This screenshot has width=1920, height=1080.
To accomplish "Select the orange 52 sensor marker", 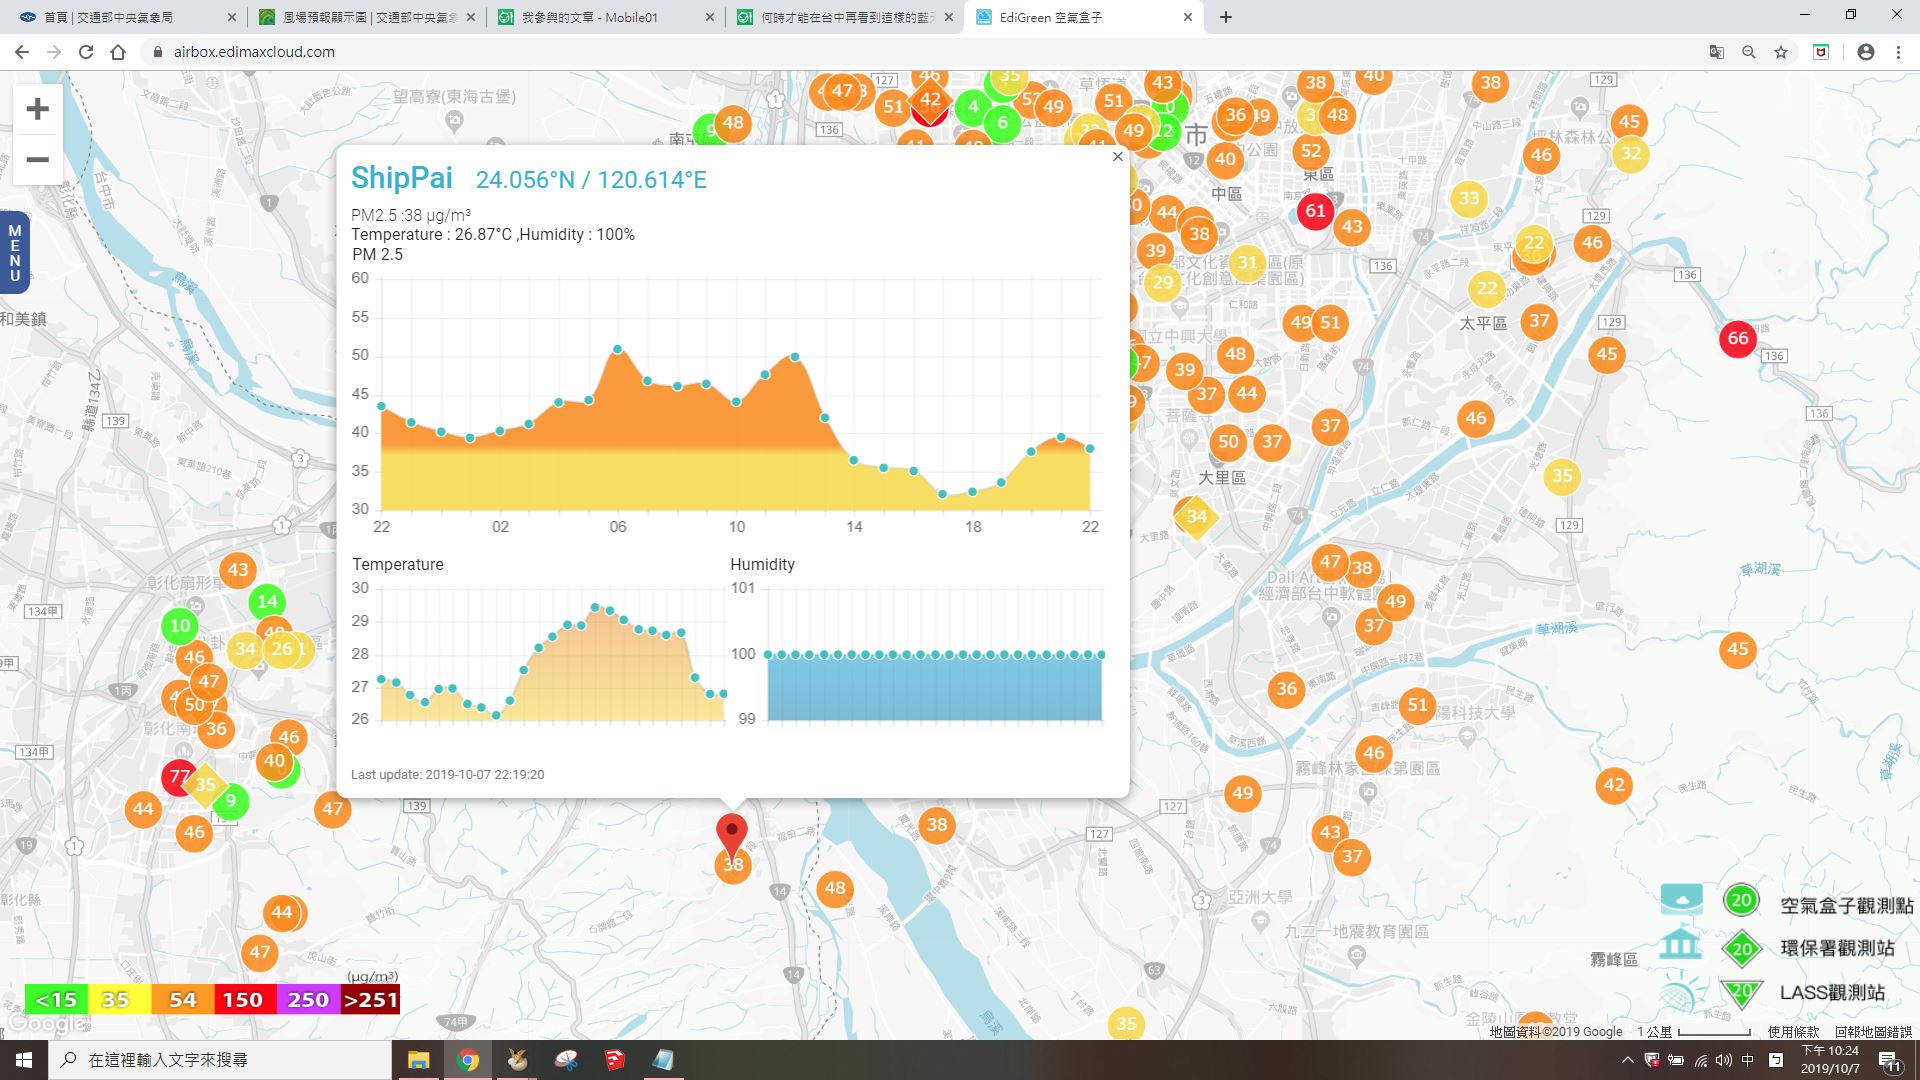I will click(x=1311, y=151).
